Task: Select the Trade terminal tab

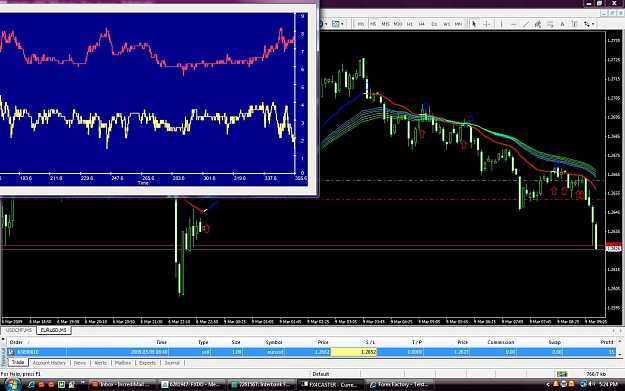Action: 18,362
